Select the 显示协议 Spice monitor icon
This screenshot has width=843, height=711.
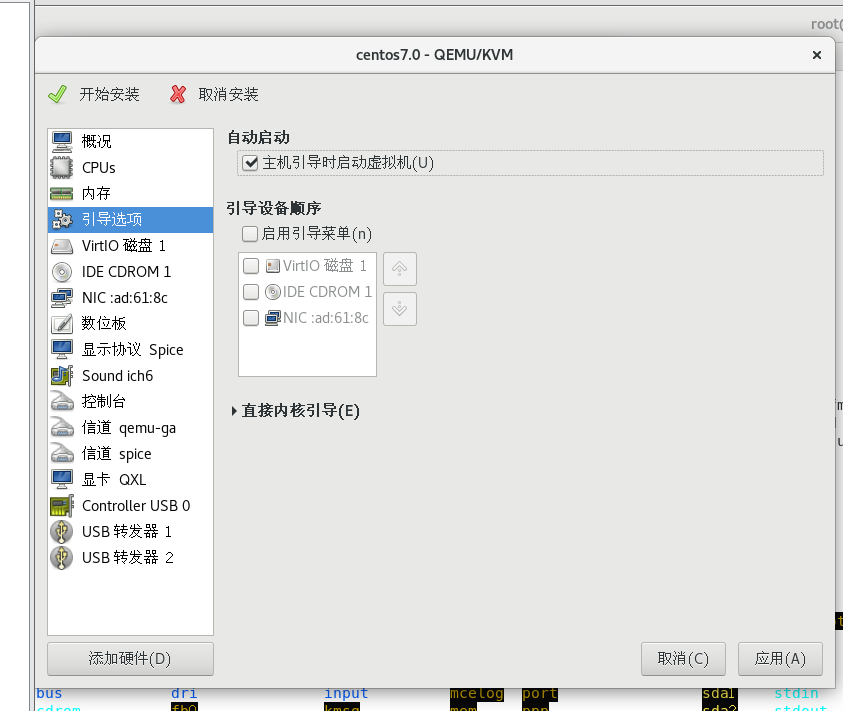[x=62, y=350]
